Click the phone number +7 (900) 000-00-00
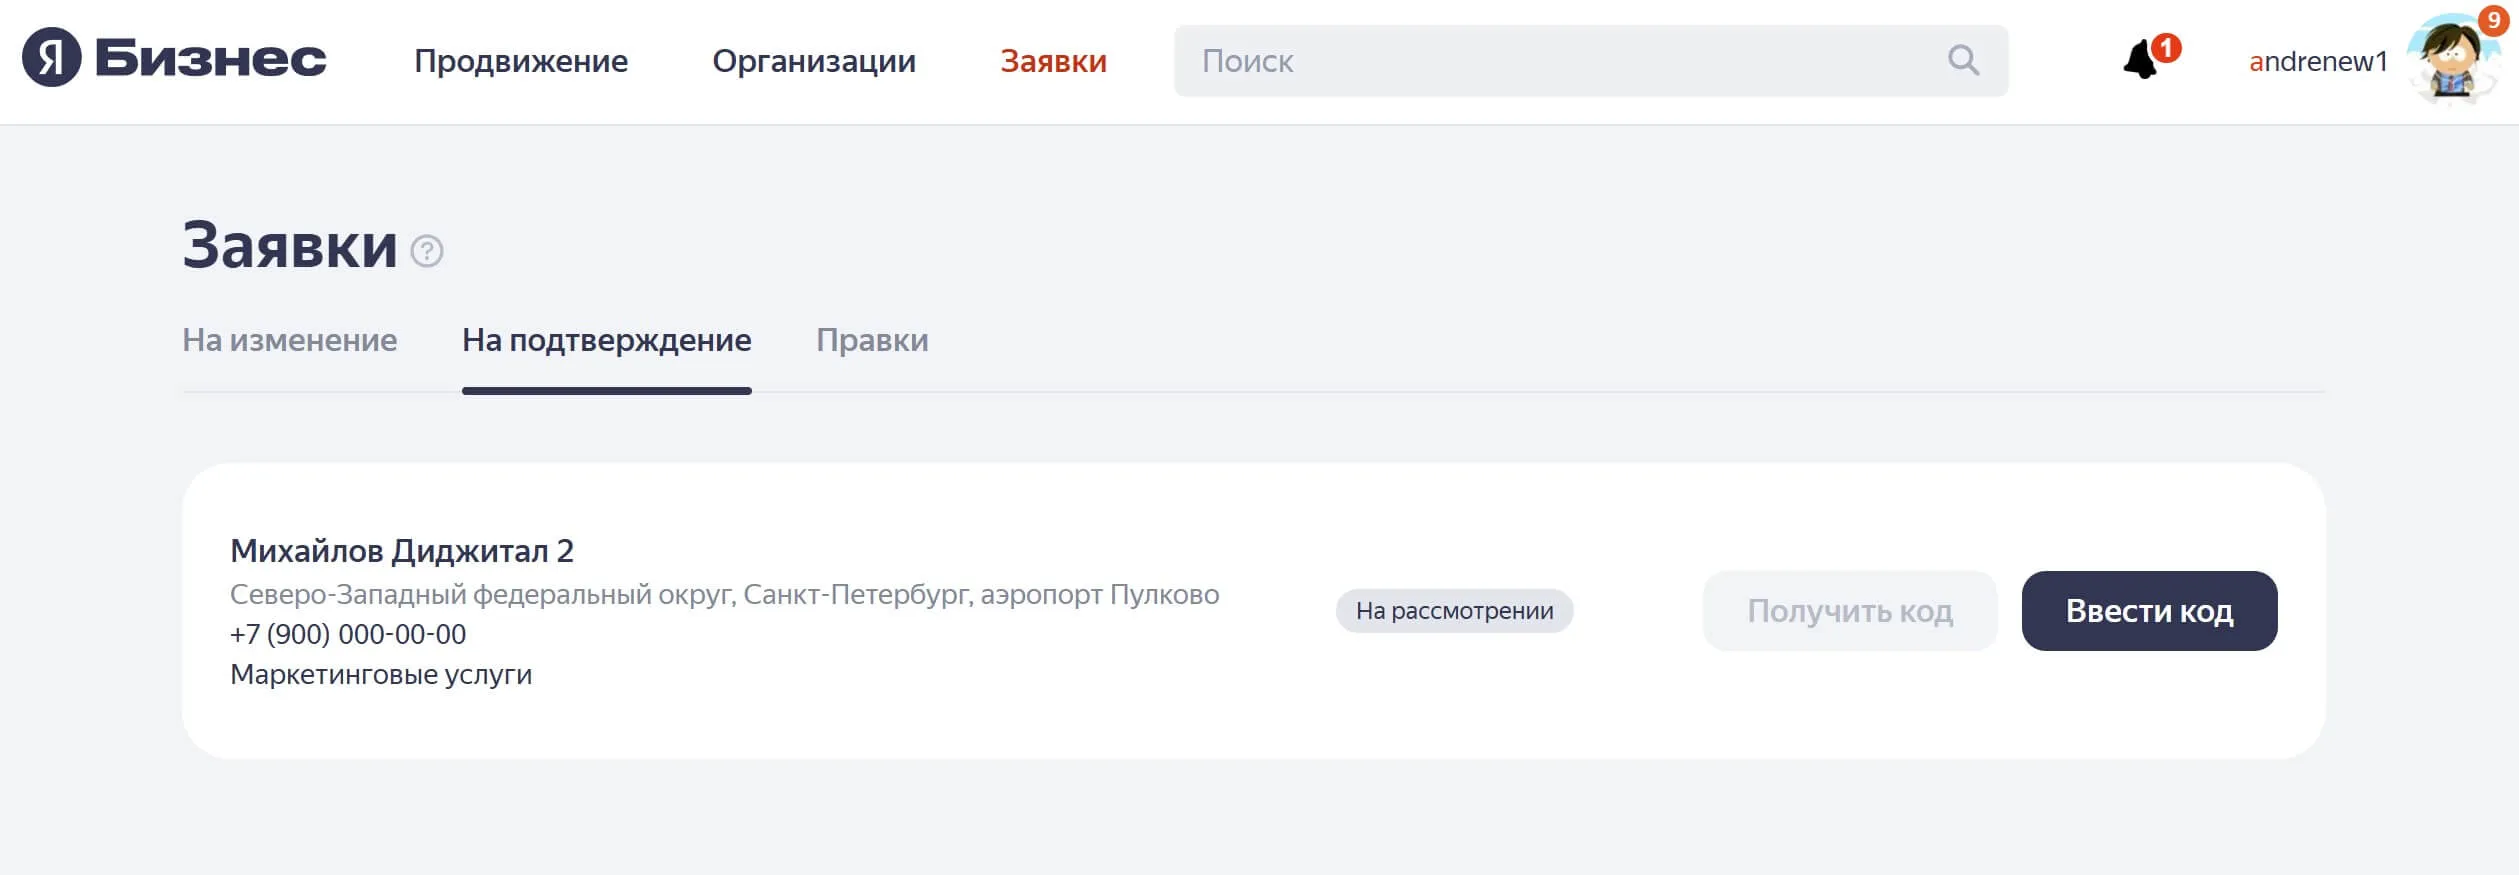This screenshot has width=2519, height=875. (x=348, y=634)
